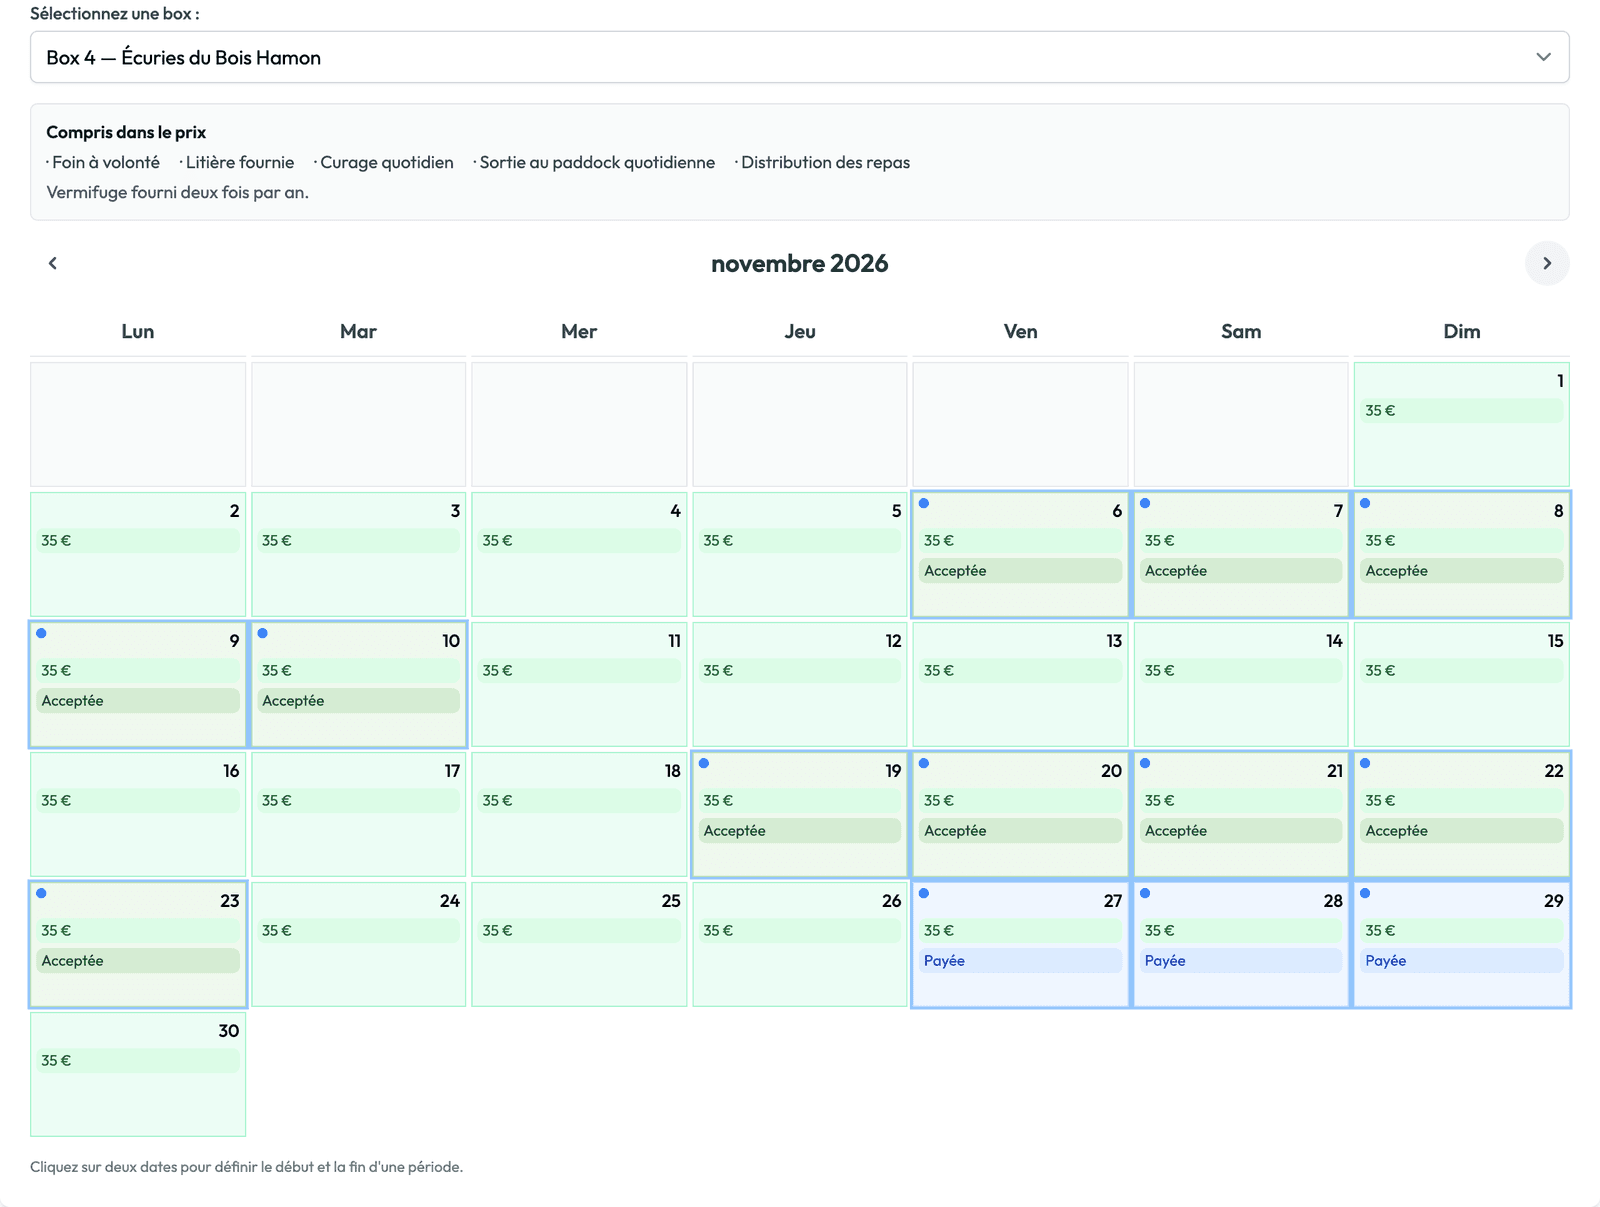Click the blue dot on November 27
This screenshot has width=1600, height=1207.
(x=924, y=893)
